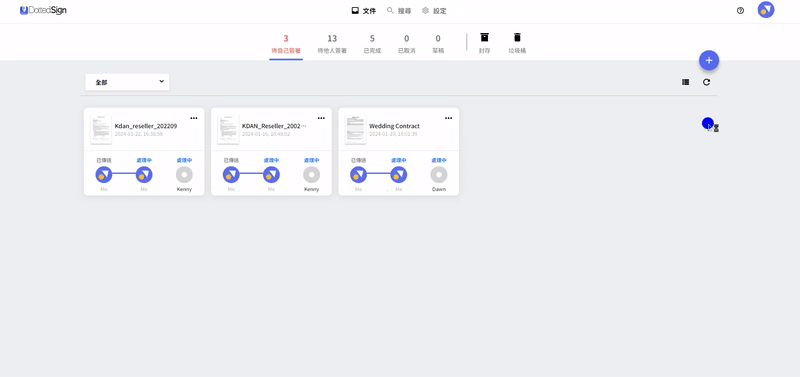
Task: Click 處理中 Me avatar on Wedding Contract card
Action: click(398, 175)
